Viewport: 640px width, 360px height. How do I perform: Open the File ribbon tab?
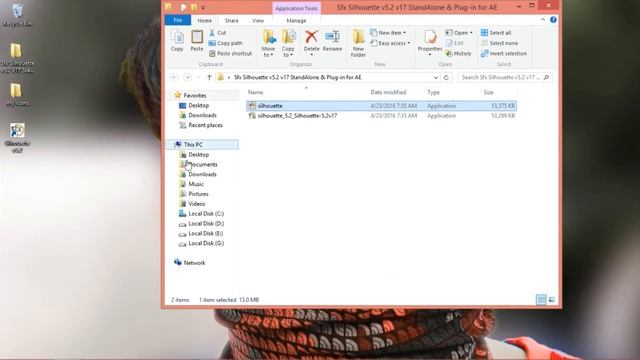tap(178, 20)
